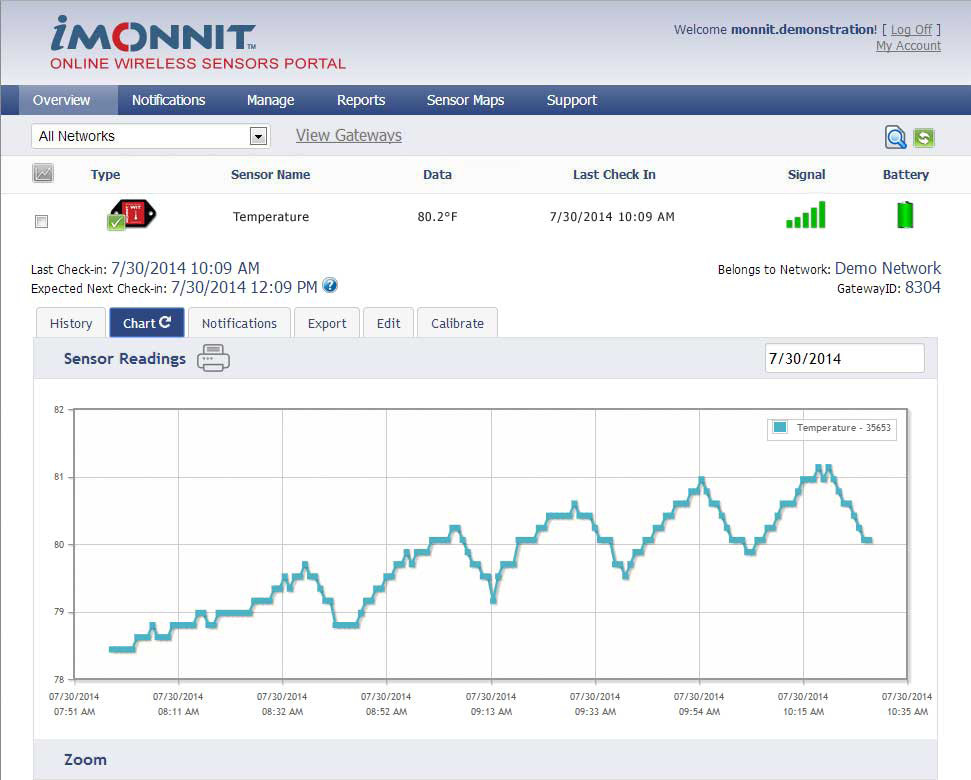971x780 pixels.
Task: Click the green signal strength bars
Action: (x=806, y=215)
